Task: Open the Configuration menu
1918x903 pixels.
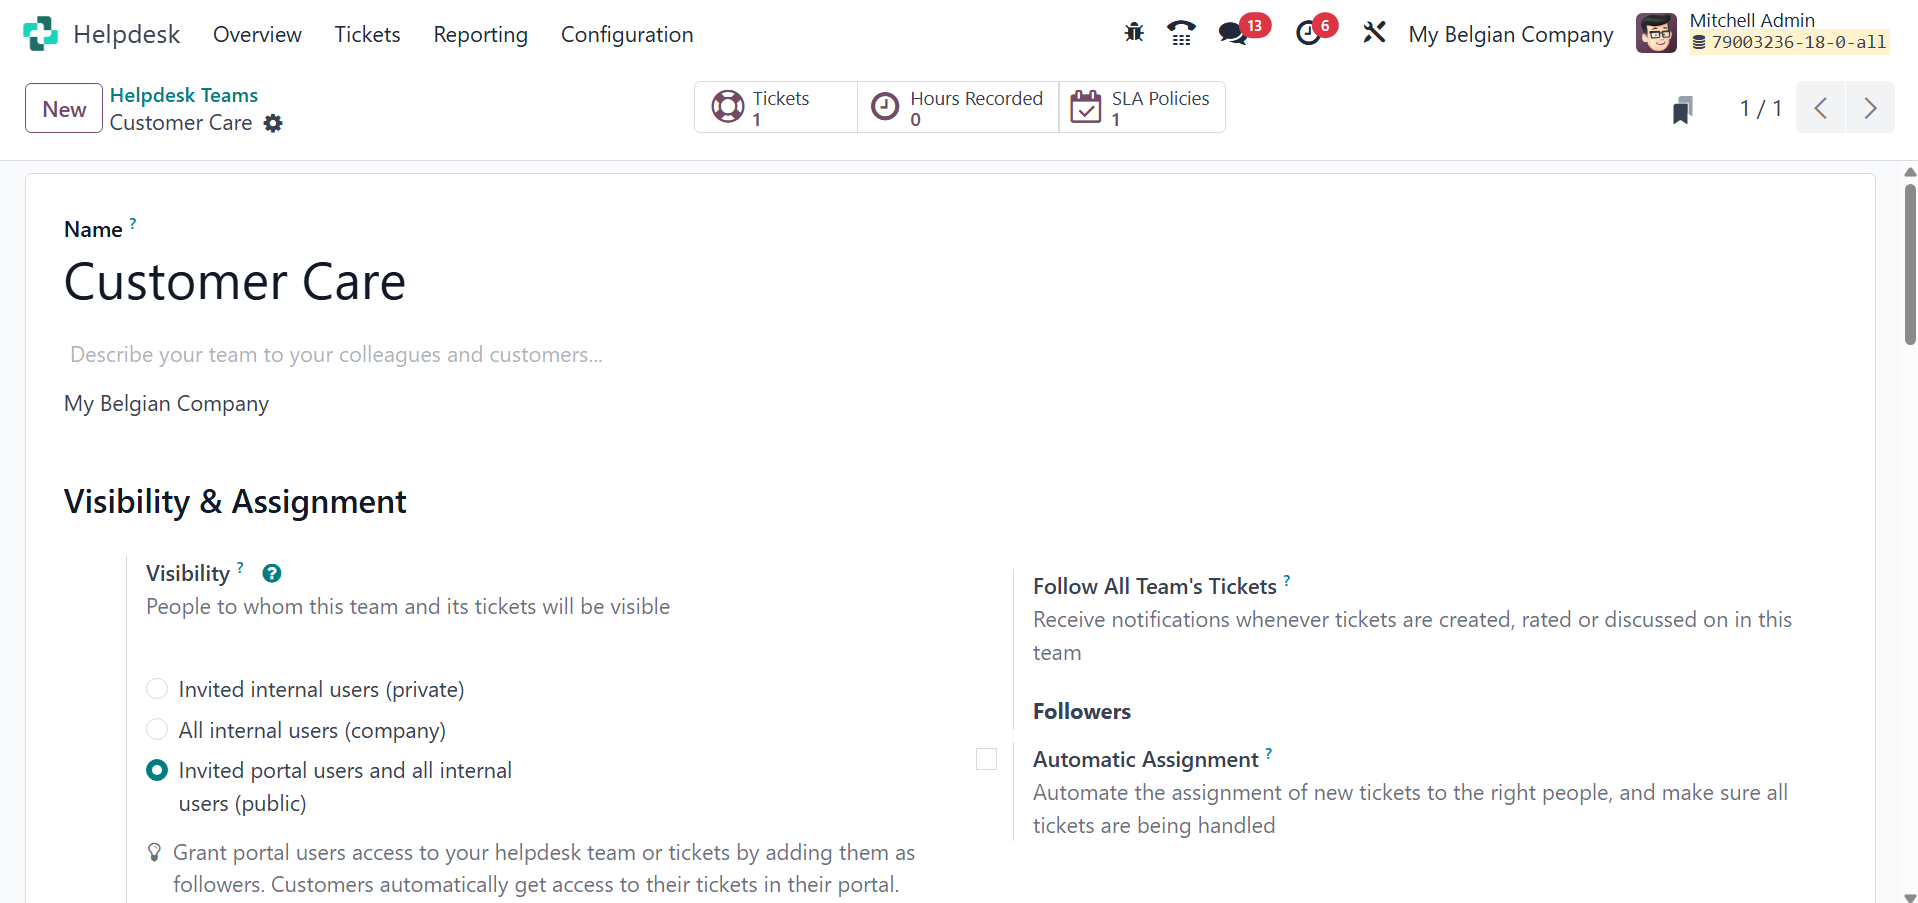Action: click(626, 34)
